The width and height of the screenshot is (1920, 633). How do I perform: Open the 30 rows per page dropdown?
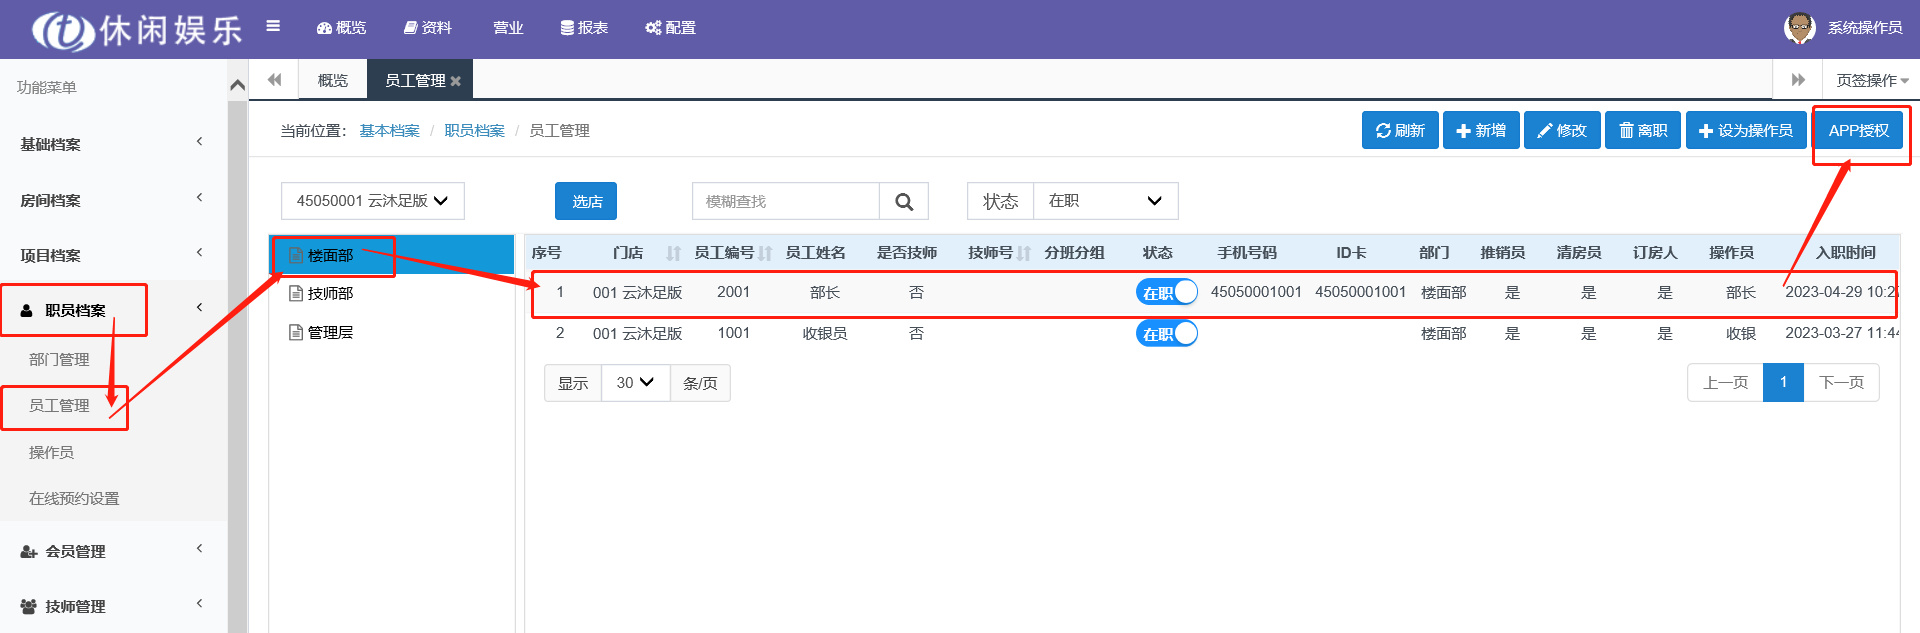pos(635,383)
